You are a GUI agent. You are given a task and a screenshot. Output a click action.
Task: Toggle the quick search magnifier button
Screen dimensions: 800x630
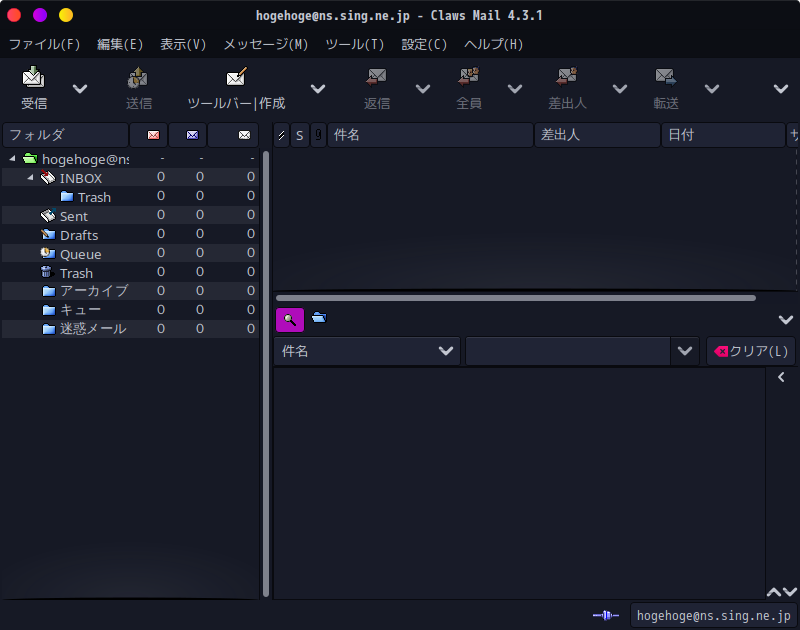[x=290, y=320]
